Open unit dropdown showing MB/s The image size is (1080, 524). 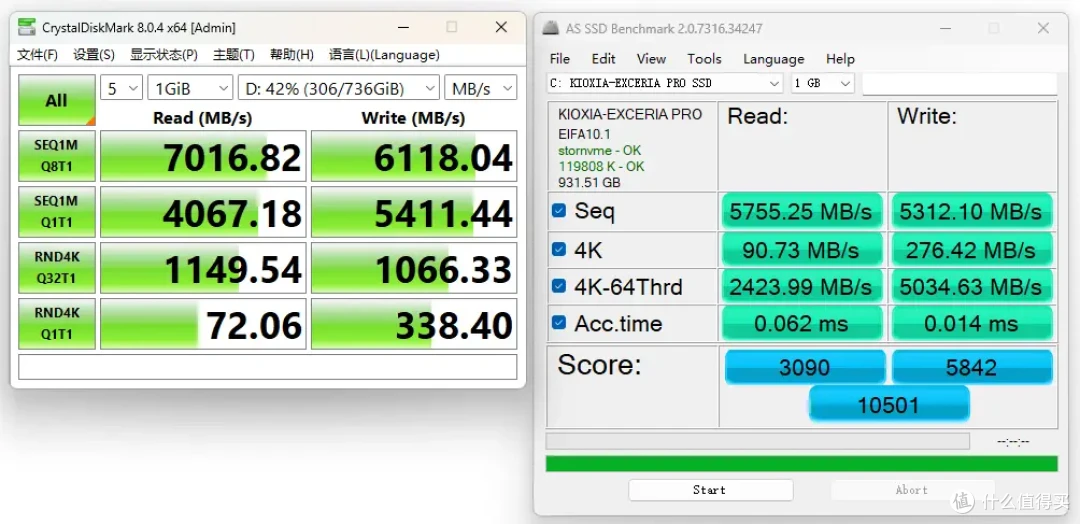480,89
